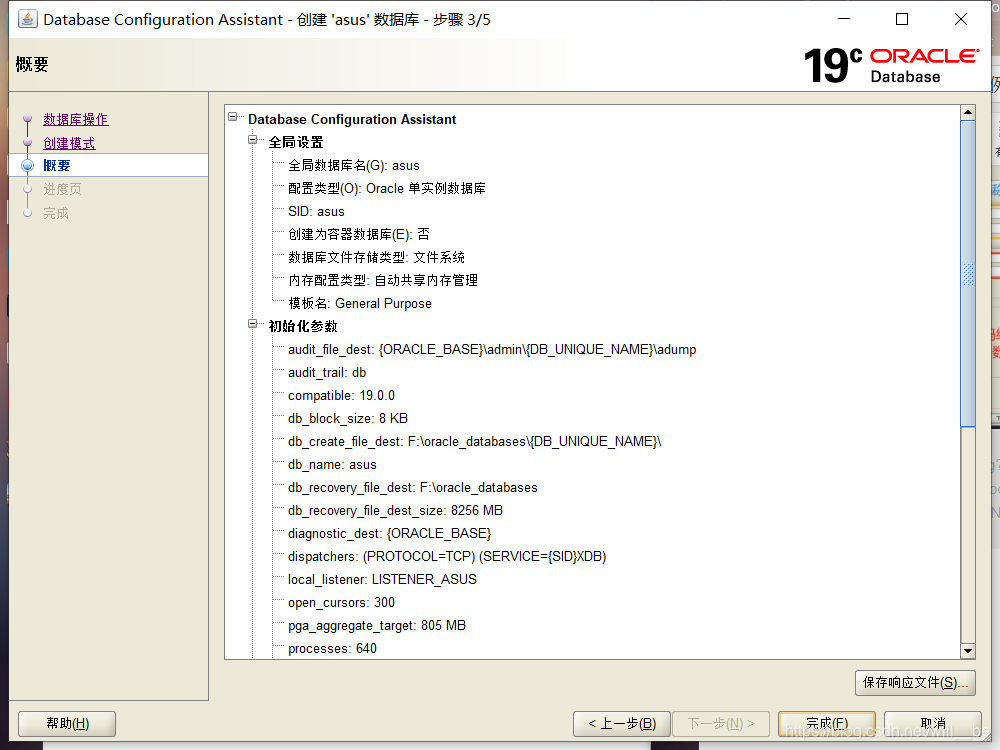Click the scroll down arrow of summary tree

(968, 651)
